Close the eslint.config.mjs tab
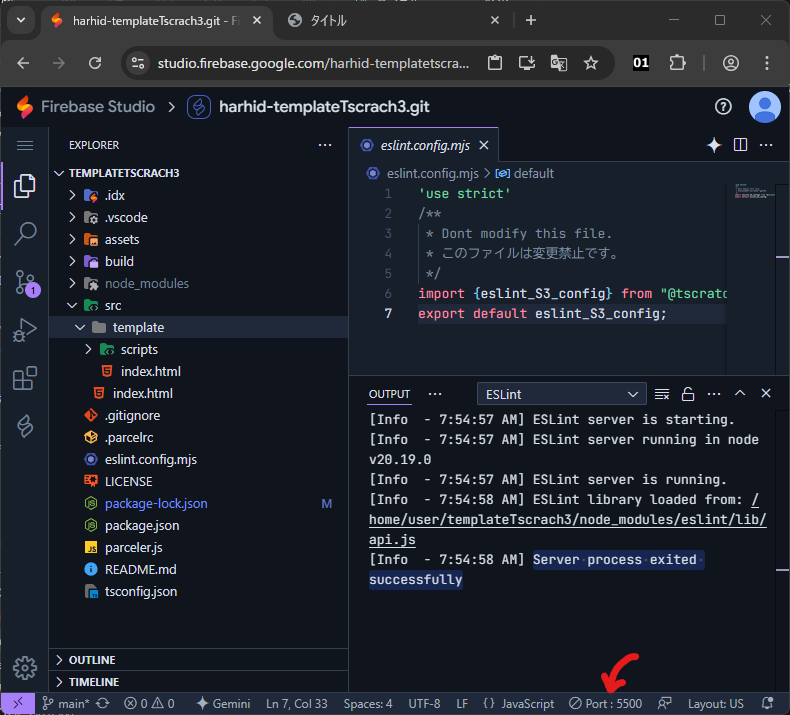 [484, 145]
